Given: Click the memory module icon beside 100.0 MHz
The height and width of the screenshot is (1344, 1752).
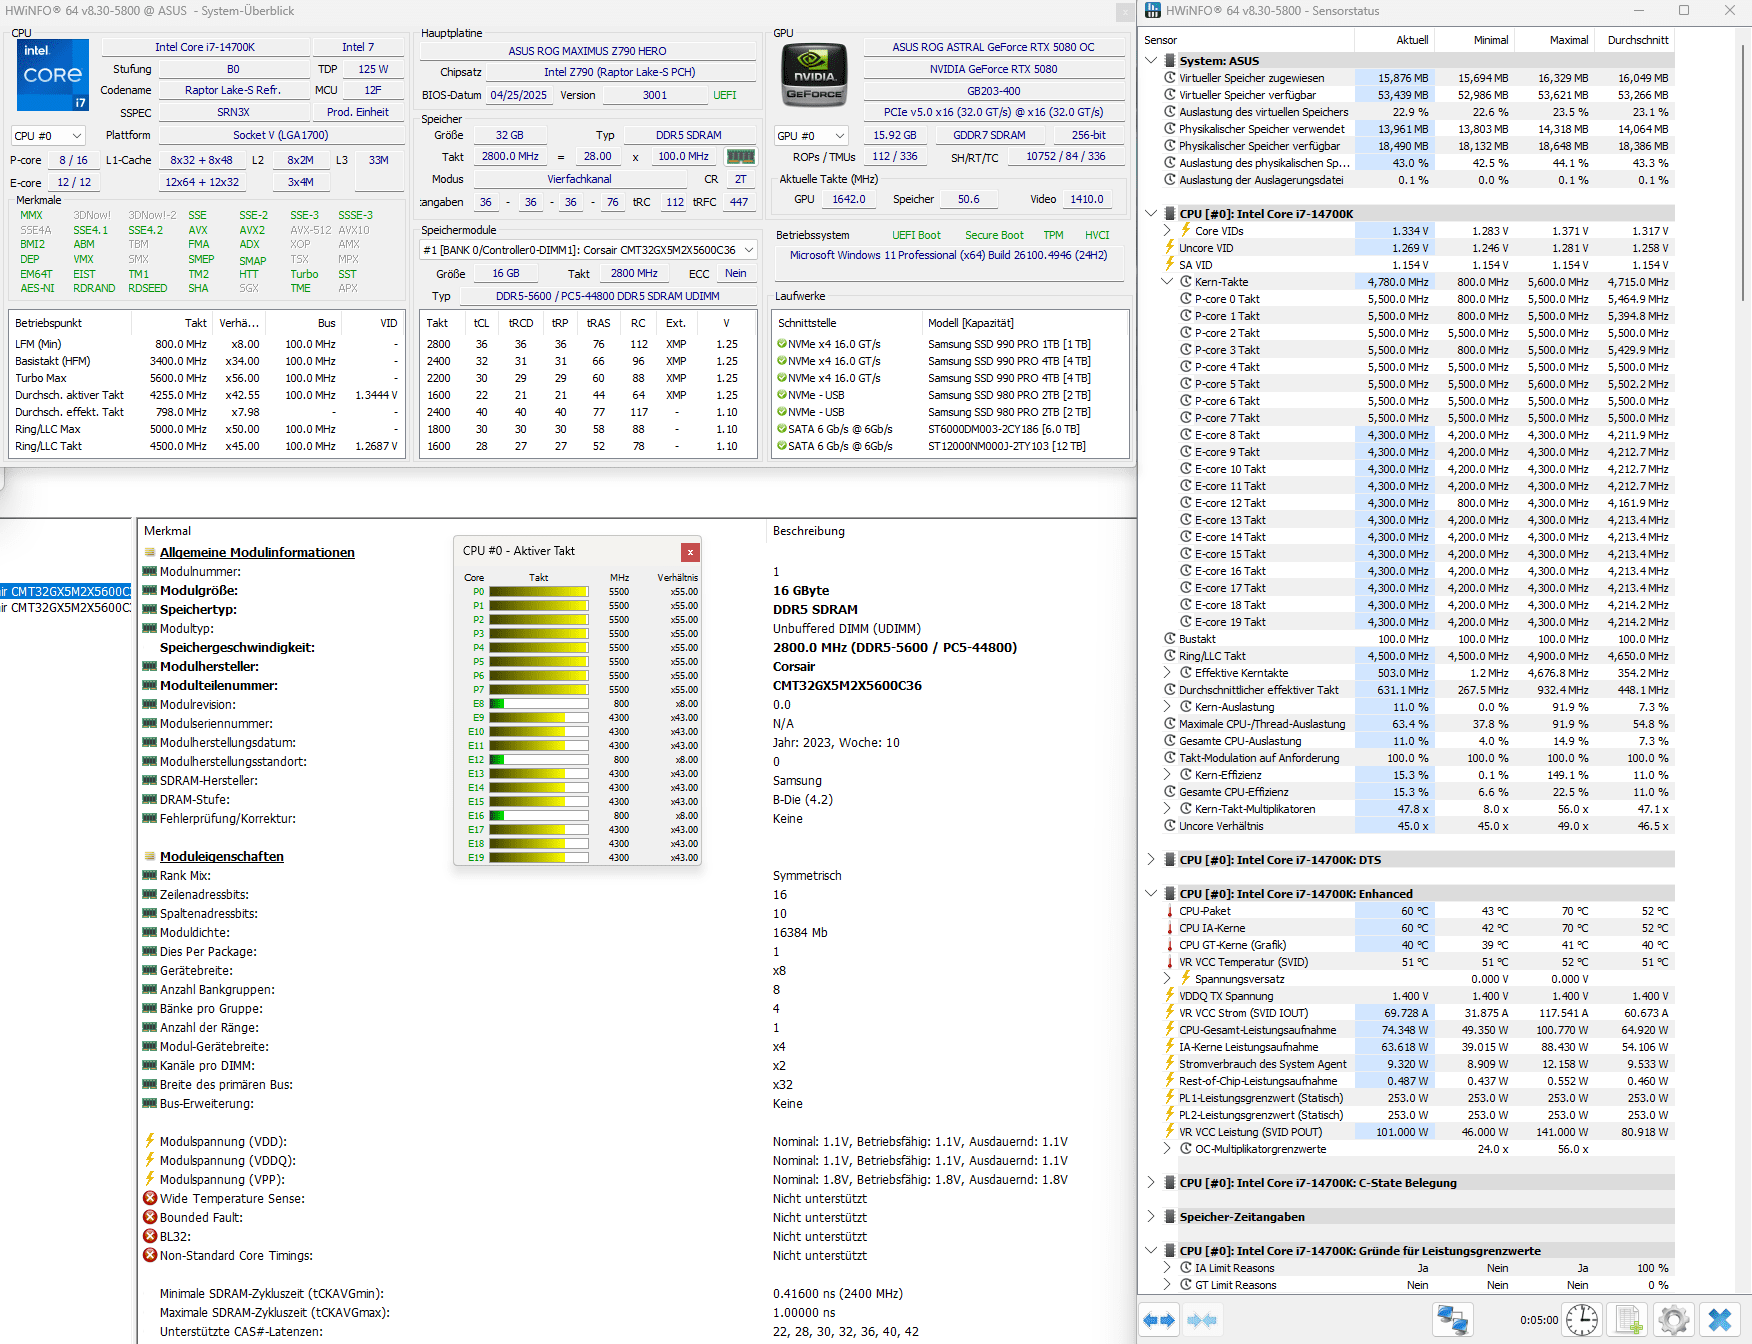Looking at the screenshot, I should (x=740, y=157).
